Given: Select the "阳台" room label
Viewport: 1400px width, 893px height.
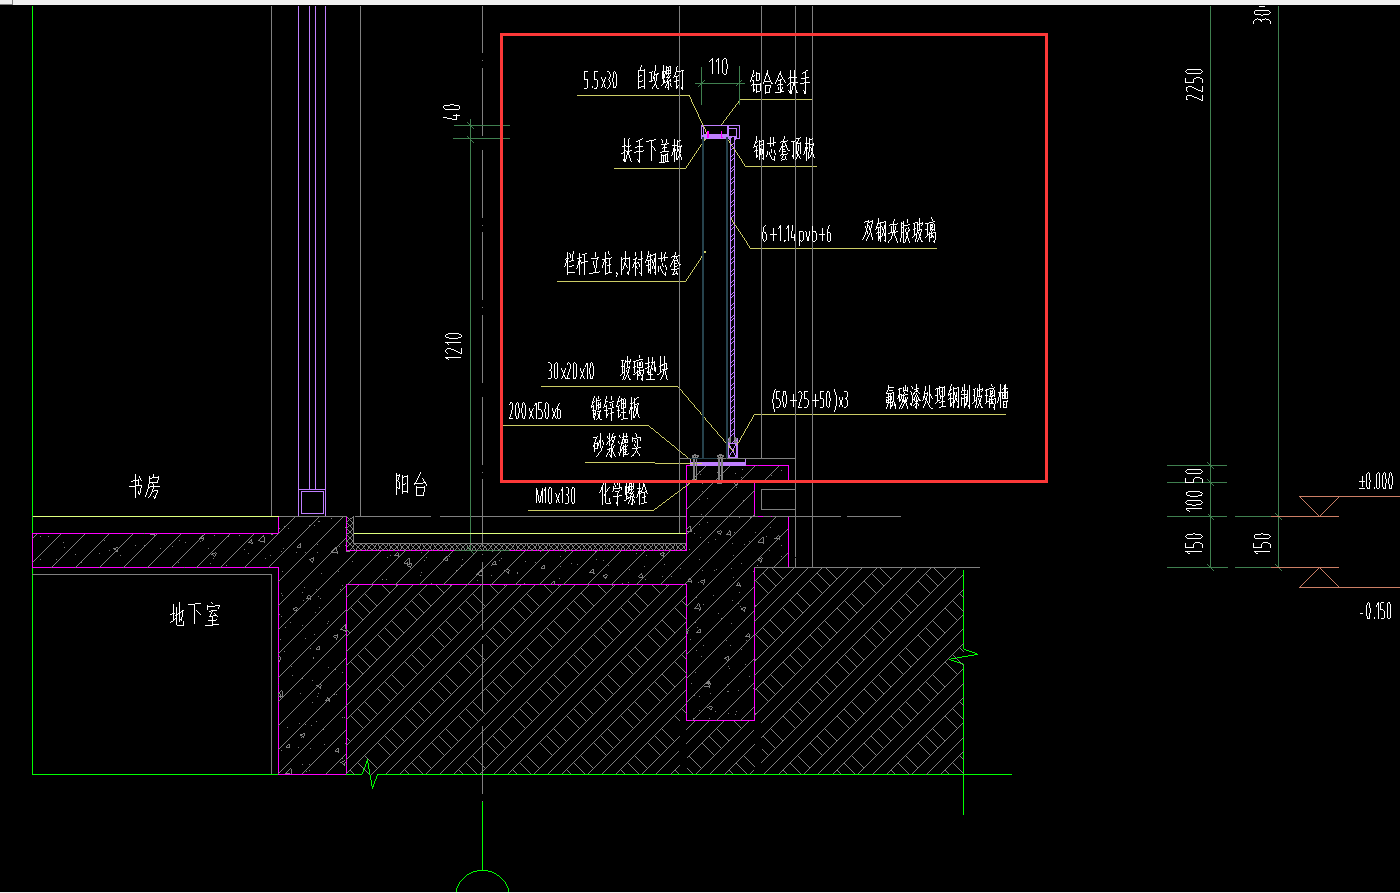Looking at the screenshot, I should point(411,486).
